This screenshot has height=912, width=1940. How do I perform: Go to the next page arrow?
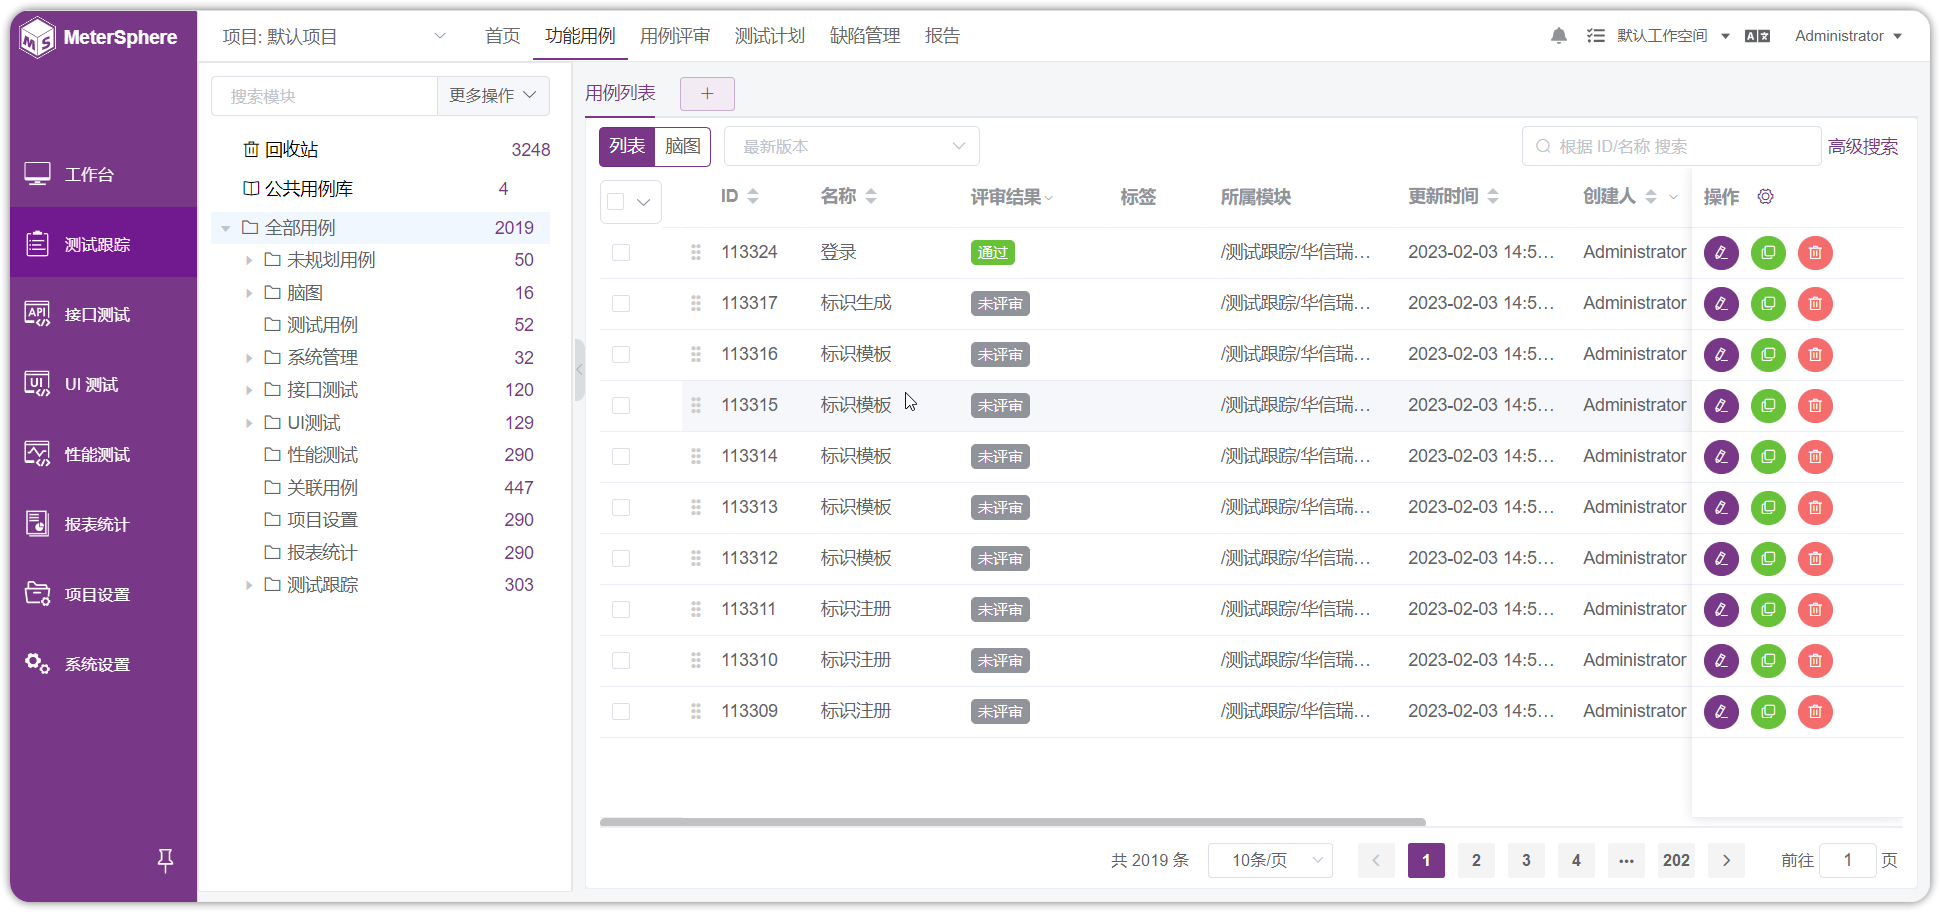coord(1726,860)
